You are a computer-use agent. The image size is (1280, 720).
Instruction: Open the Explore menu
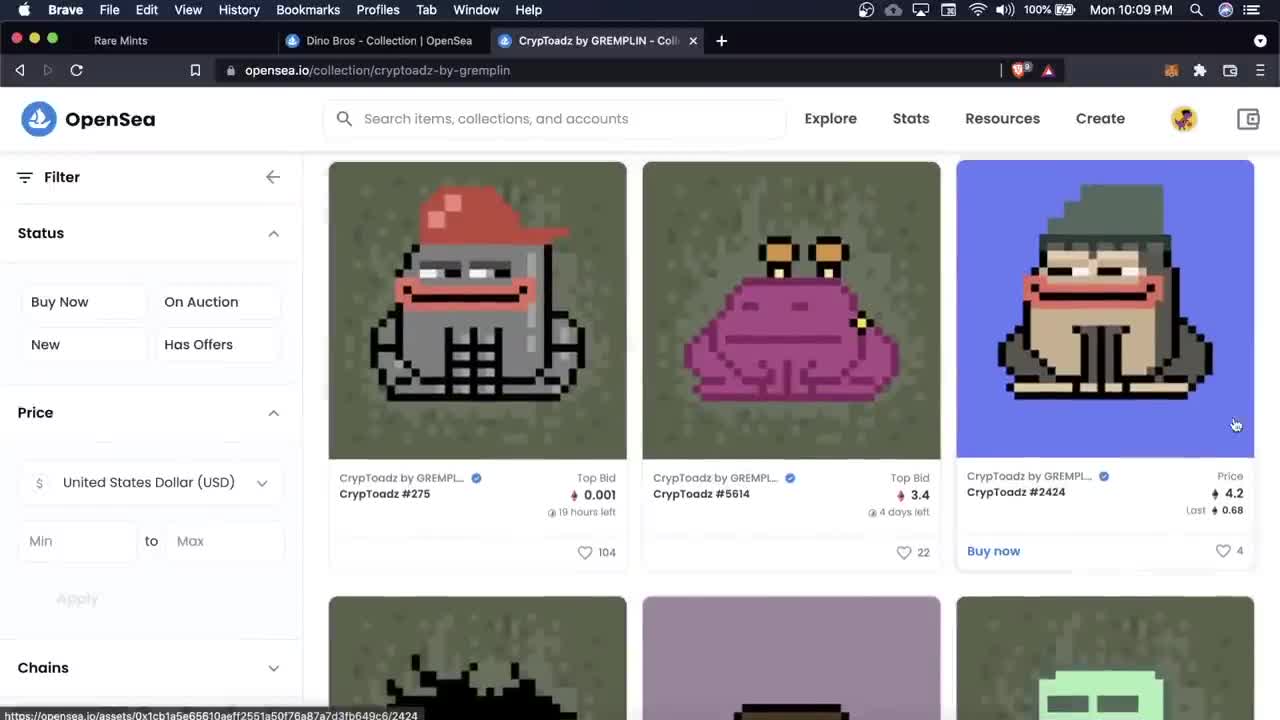(x=831, y=119)
